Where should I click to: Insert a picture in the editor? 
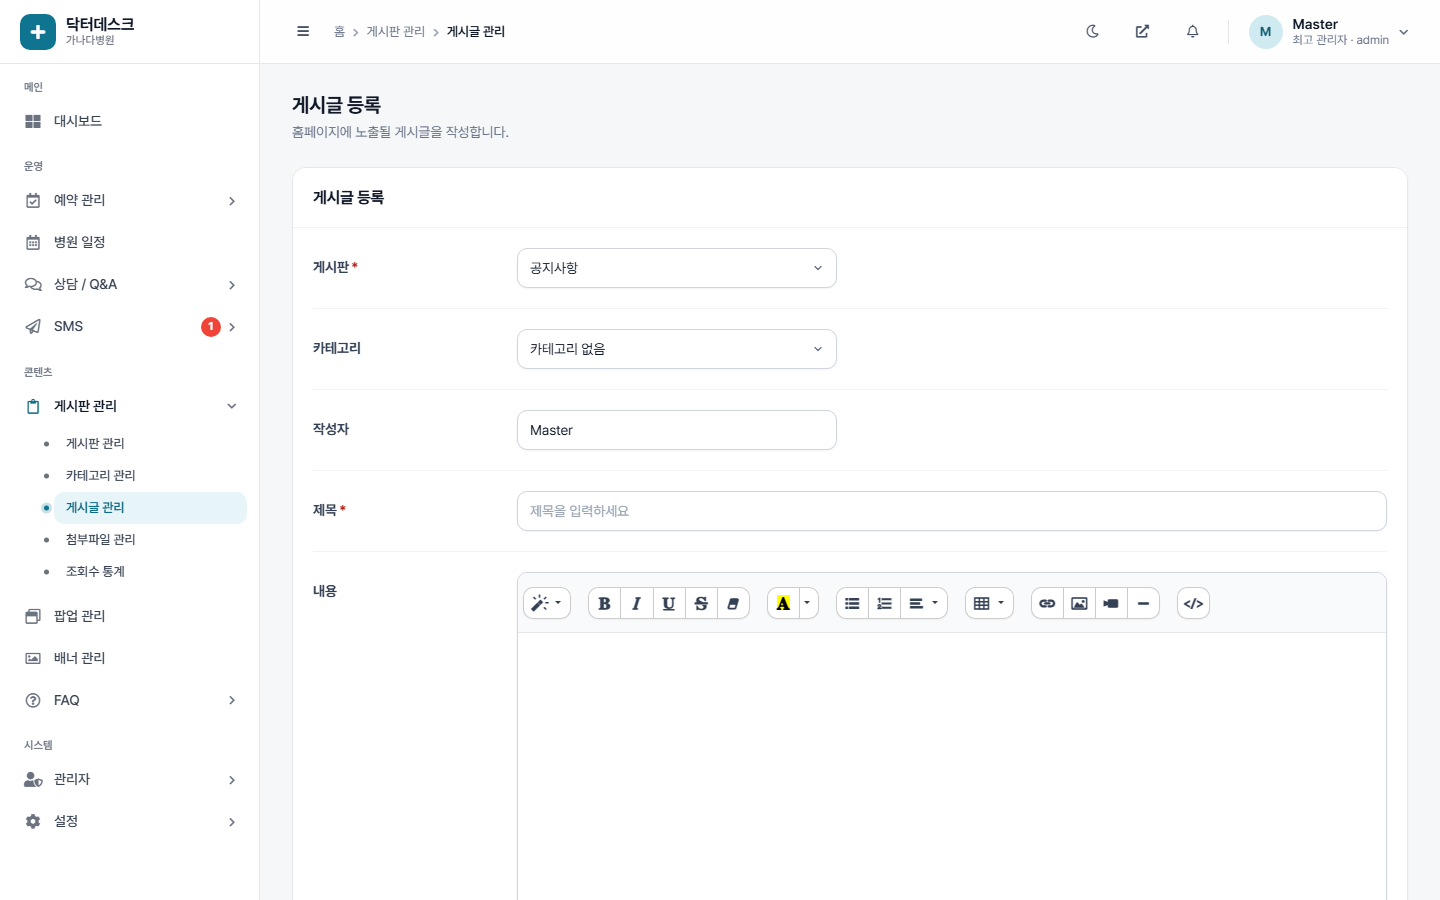[x=1079, y=603]
